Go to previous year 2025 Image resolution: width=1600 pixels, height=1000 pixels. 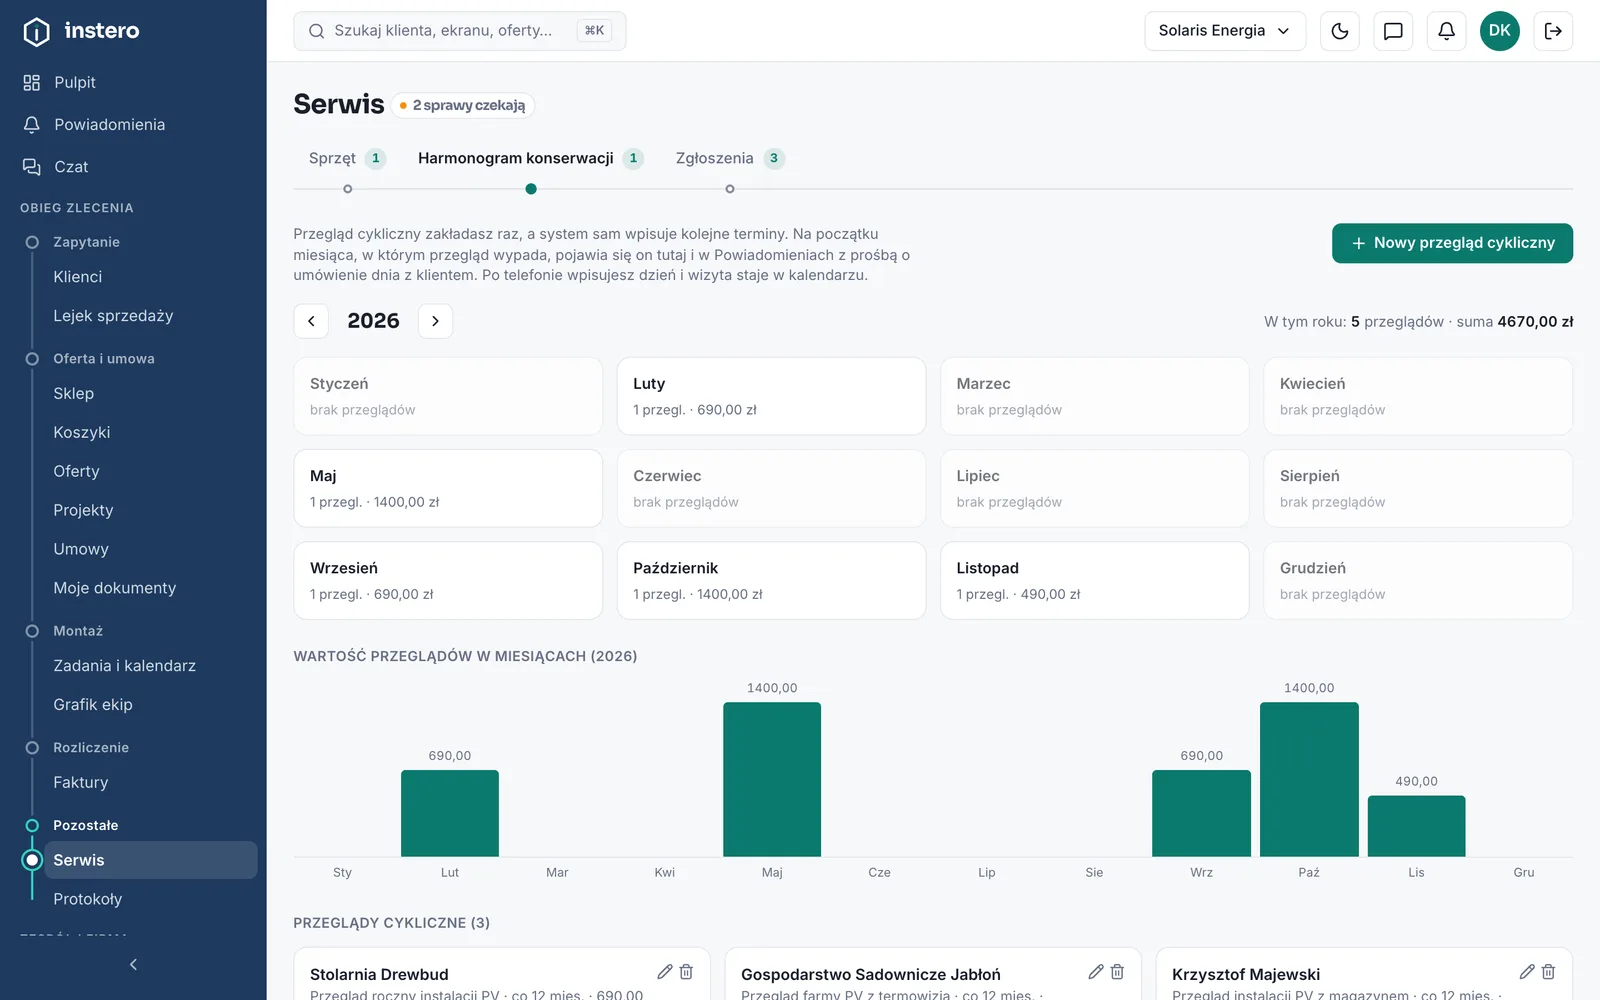(311, 321)
